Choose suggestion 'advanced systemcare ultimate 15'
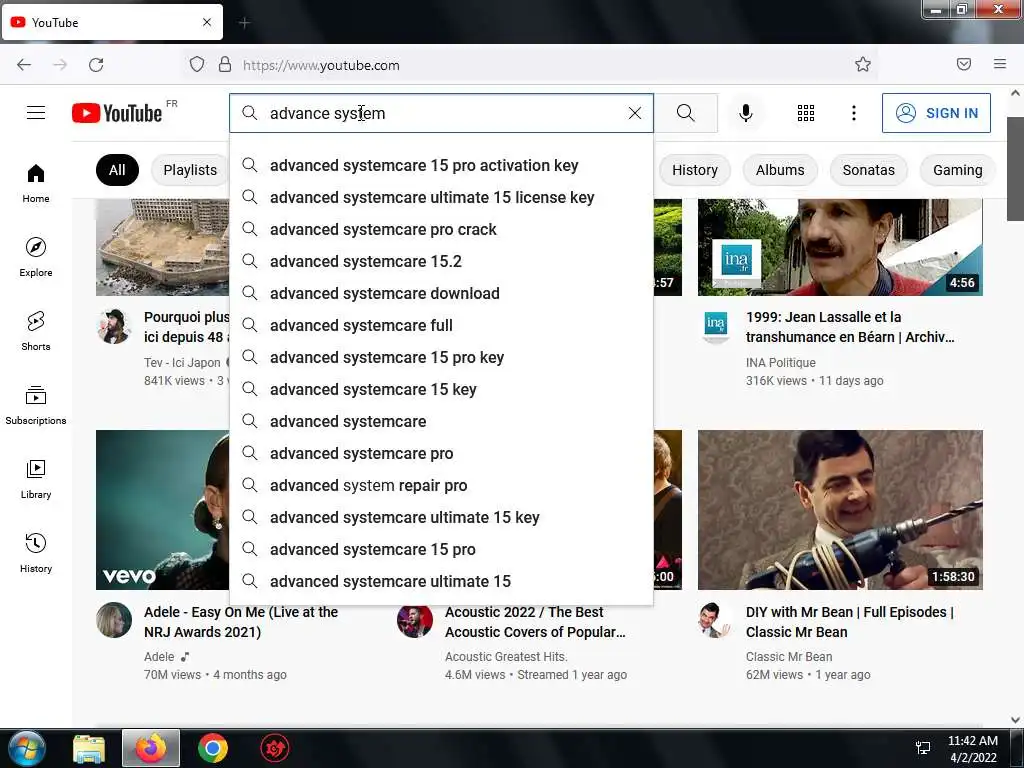Screen dimensions: 1024x768 click(441, 581)
